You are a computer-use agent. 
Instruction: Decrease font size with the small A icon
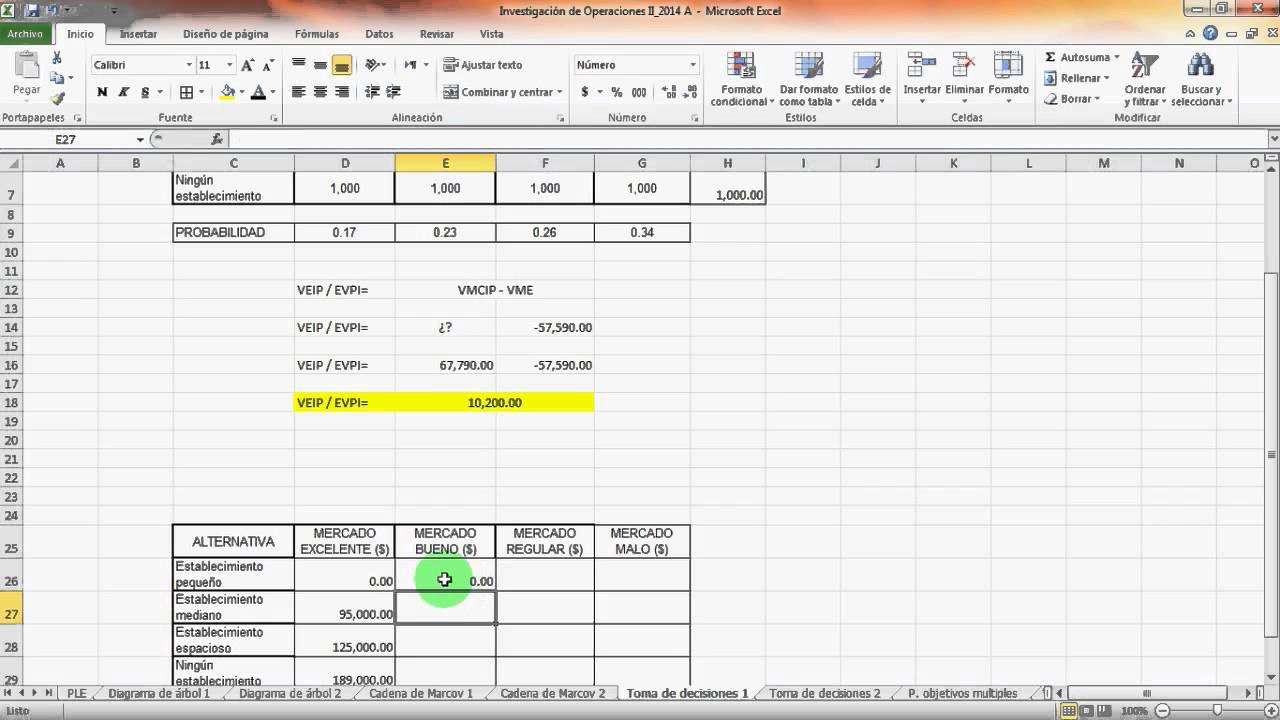tap(266, 65)
